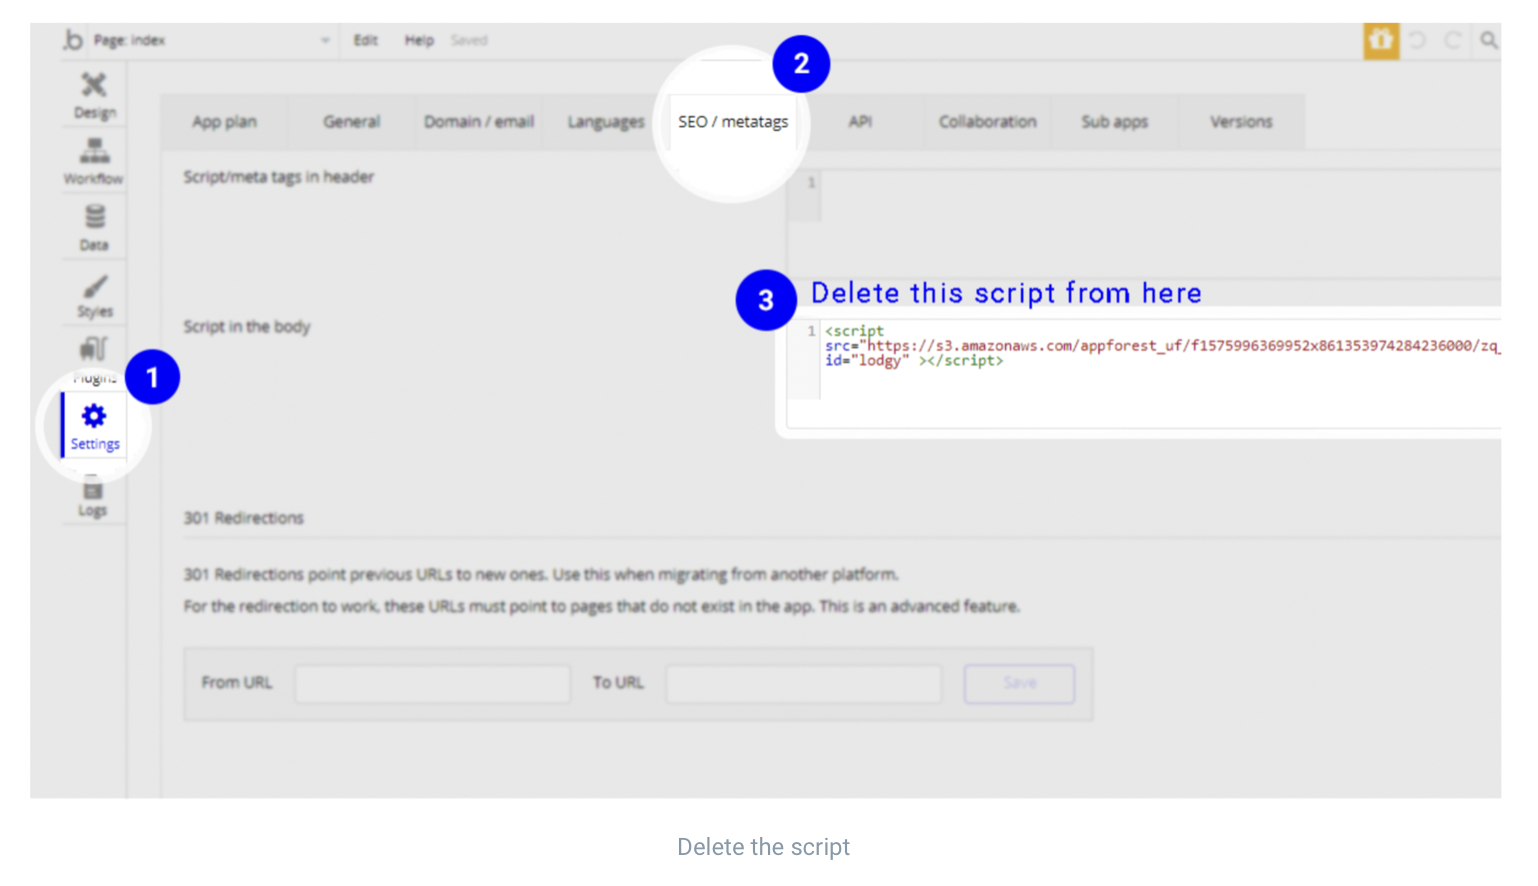Click the To URL input field
This screenshot has height=886, width=1538.
(x=804, y=684)
